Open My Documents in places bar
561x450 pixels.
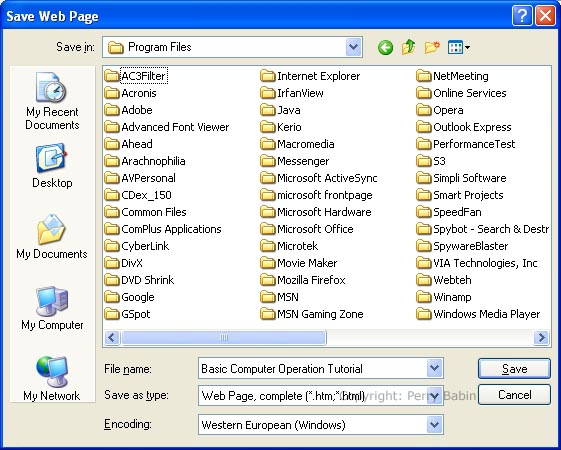coord(52,236)
